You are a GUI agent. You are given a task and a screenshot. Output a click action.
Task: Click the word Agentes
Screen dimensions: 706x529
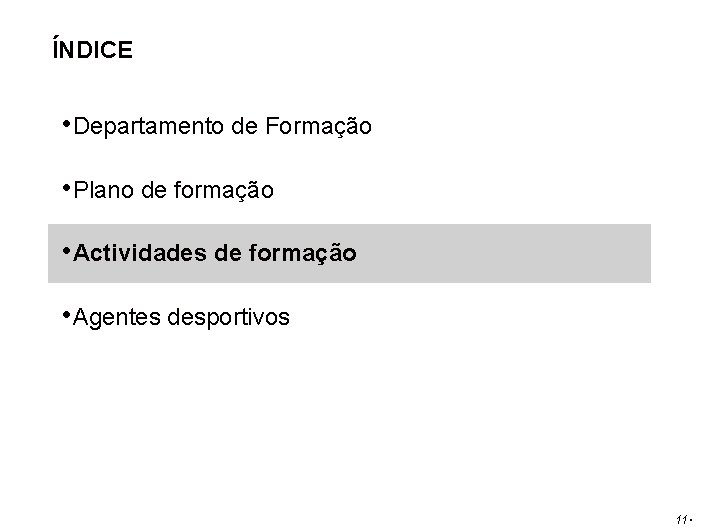pyautogui.click(x=117, y=318)
